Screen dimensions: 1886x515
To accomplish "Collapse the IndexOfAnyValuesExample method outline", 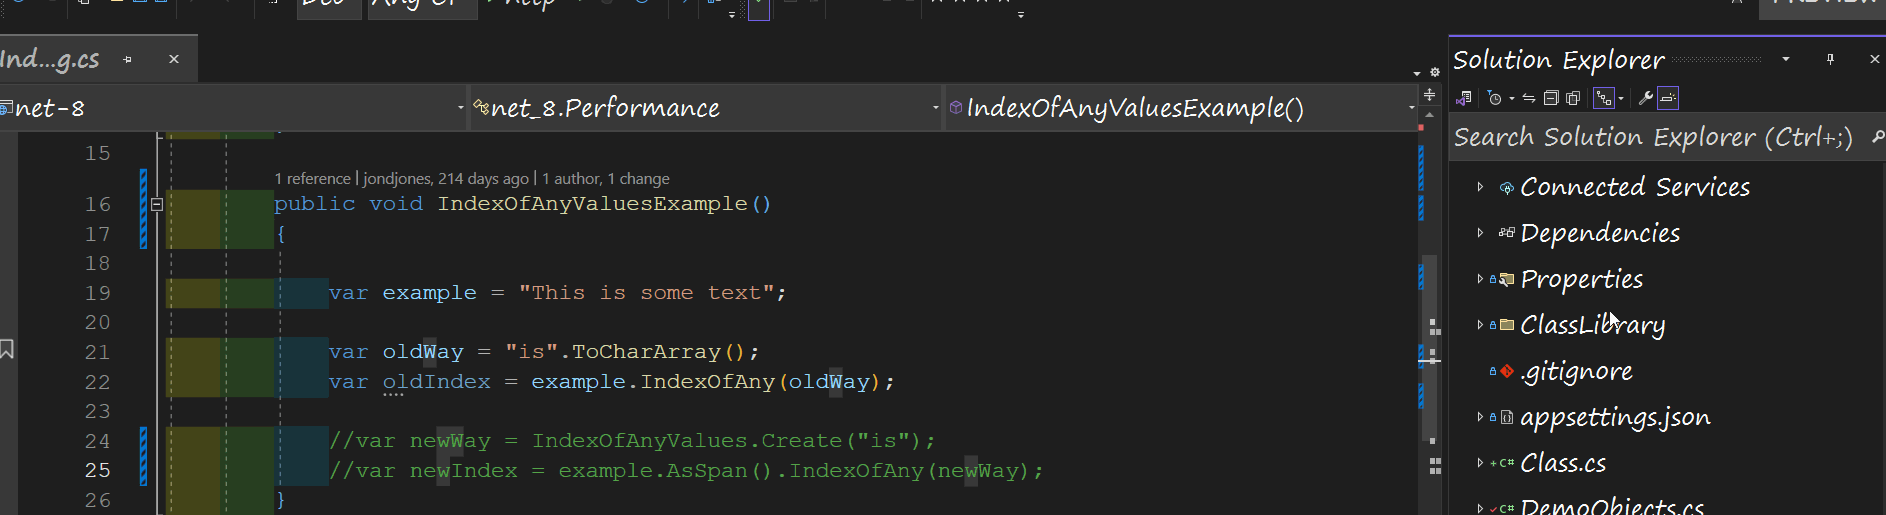I will pyautogui.click(x=157, y=204).
